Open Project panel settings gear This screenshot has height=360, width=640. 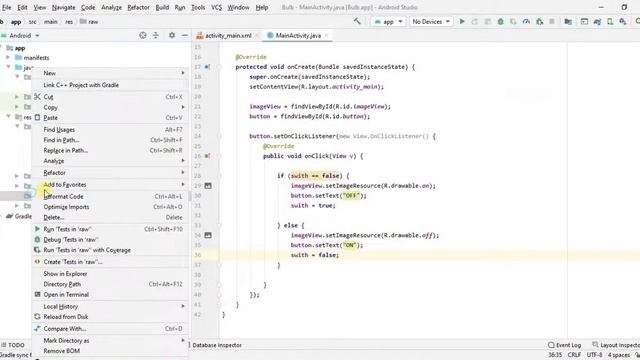(172, 36)
